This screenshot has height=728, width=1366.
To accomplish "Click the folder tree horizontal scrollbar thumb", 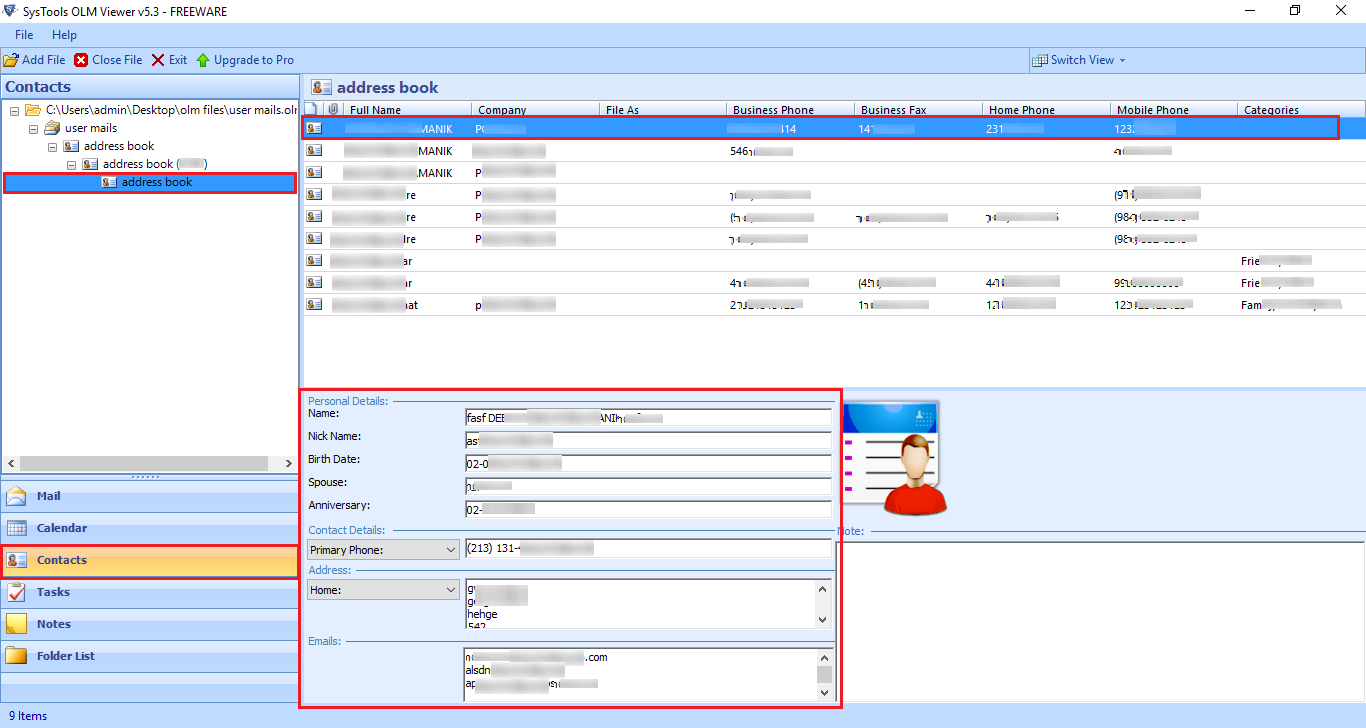I will pyautogui.click(x=143, y=464).
